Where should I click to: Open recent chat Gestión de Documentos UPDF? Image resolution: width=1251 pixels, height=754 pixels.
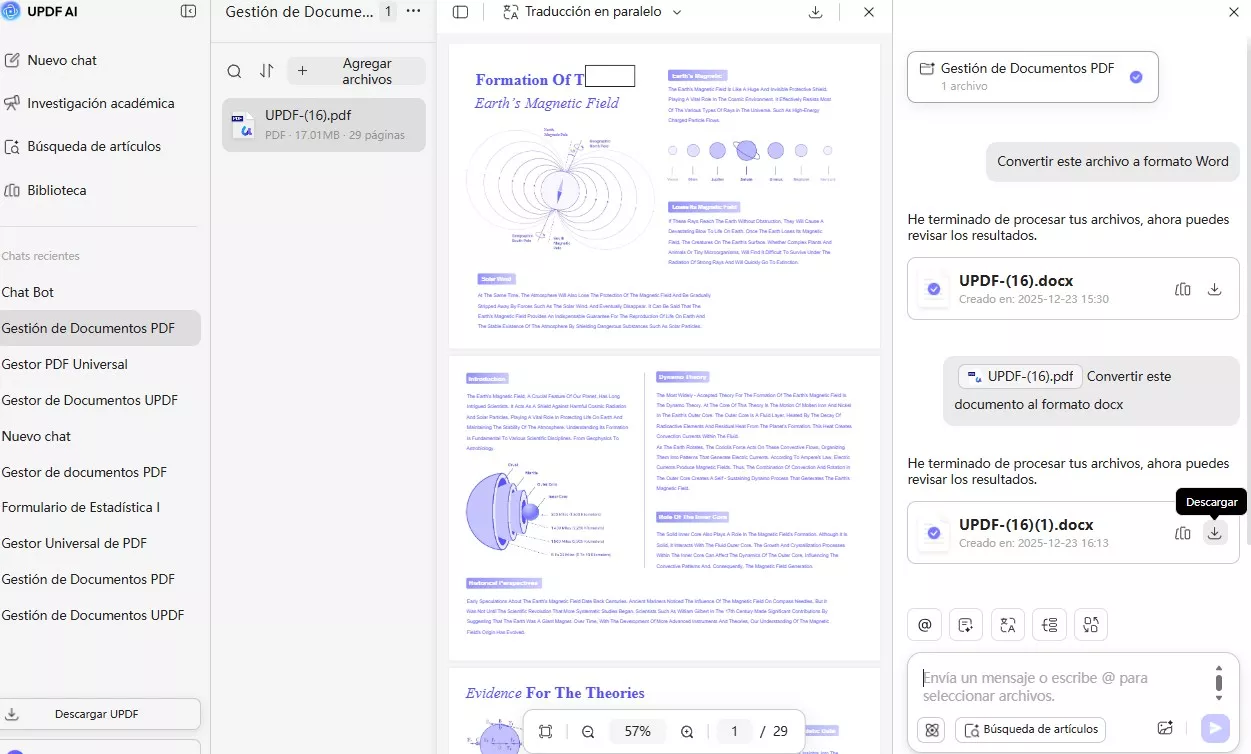click(x=93, y=615)
